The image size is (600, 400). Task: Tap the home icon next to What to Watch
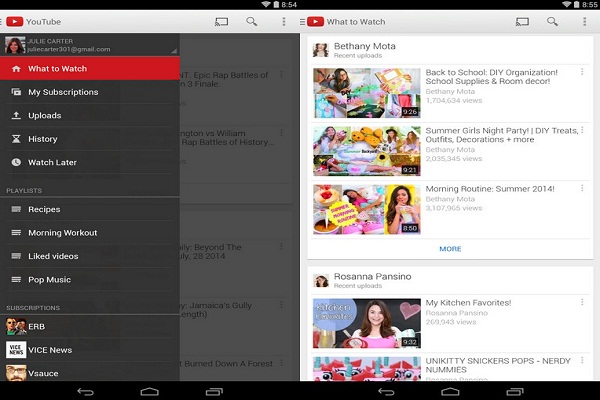(16, 69)
